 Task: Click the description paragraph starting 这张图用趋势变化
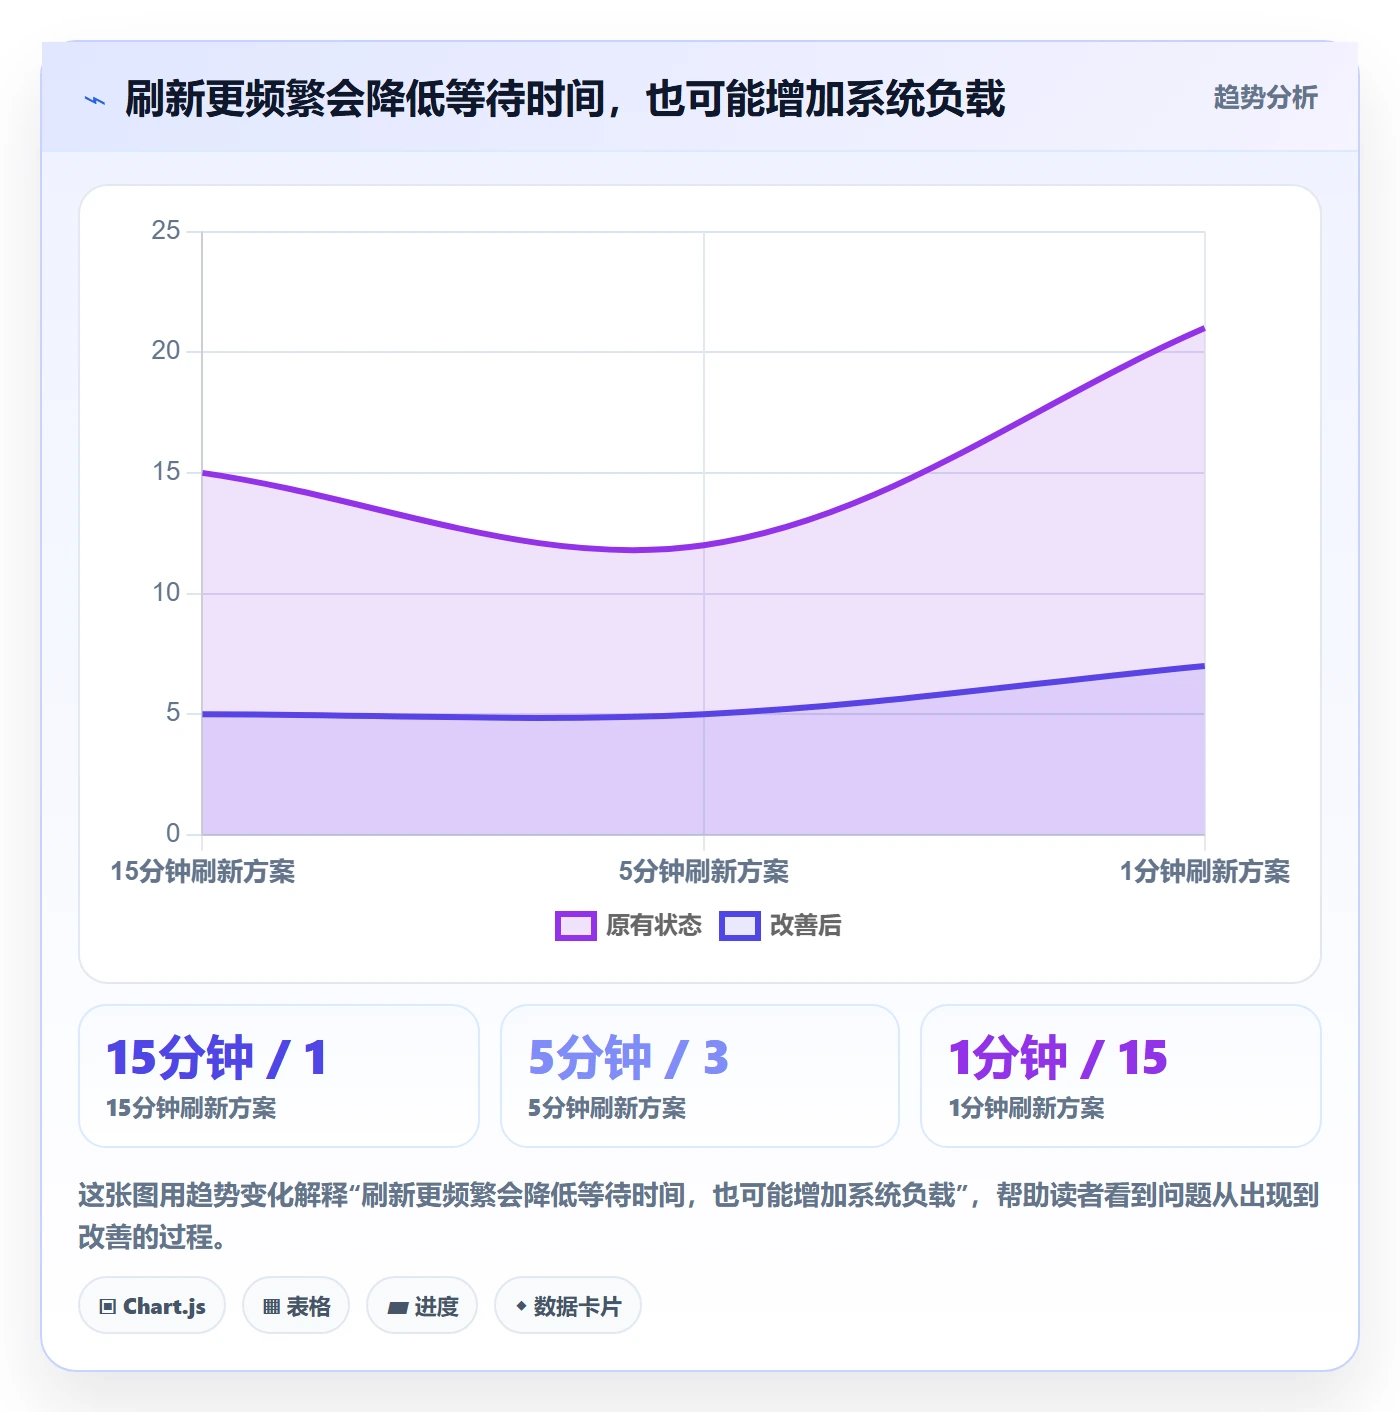[x=699, y=1216]
